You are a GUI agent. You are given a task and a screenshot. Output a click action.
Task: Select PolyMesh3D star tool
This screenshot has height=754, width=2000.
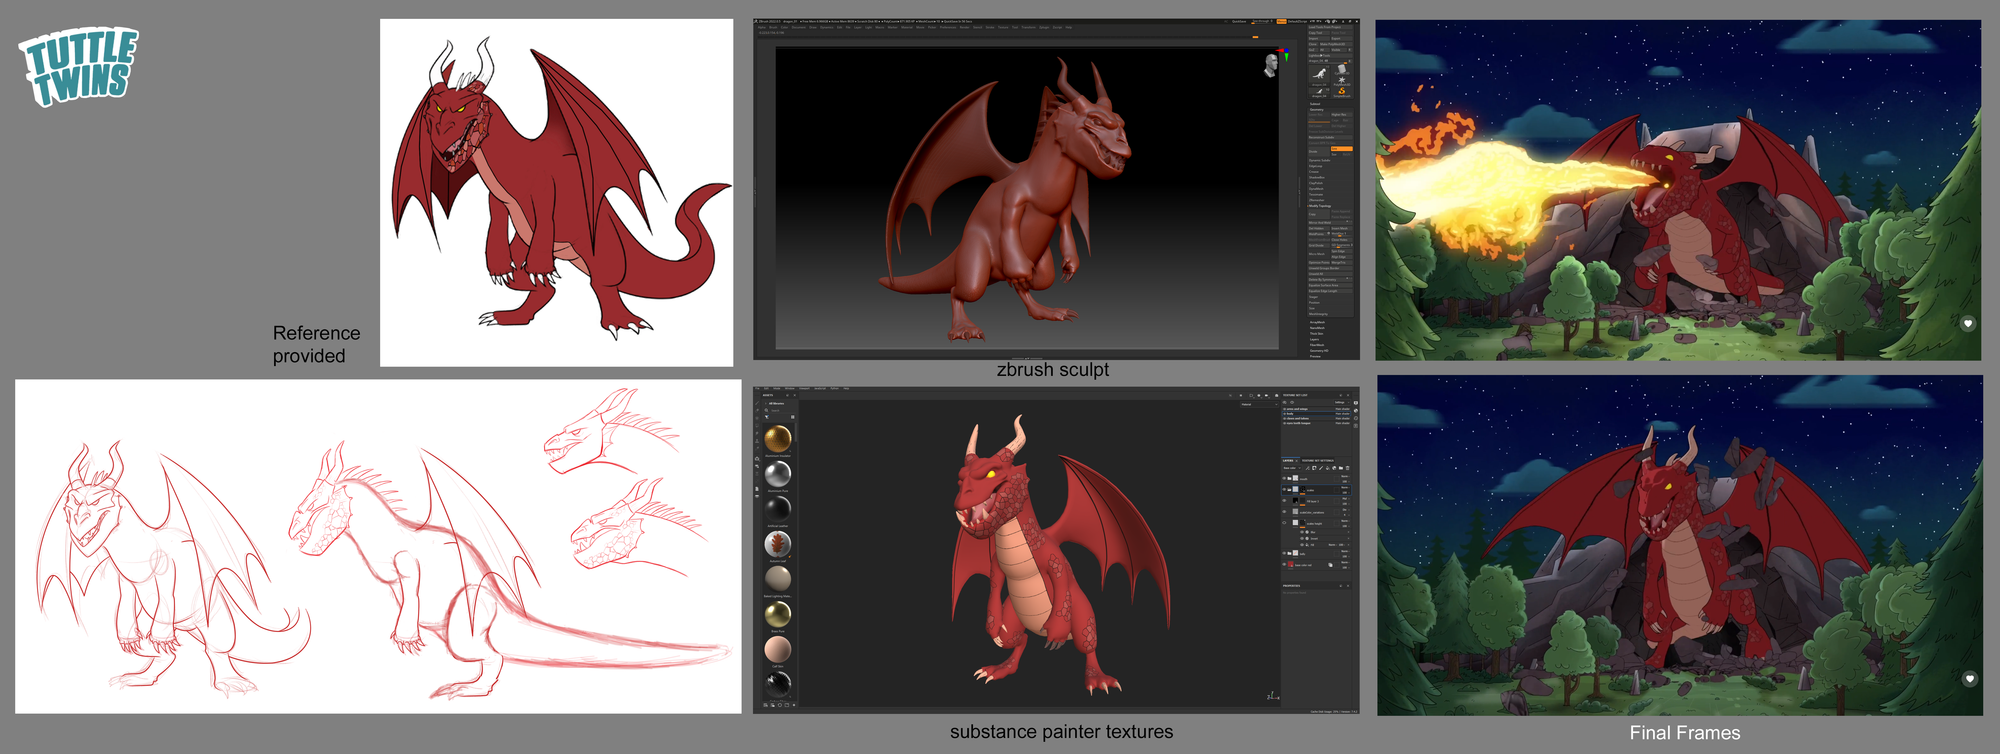click(x=1341, y=80)
